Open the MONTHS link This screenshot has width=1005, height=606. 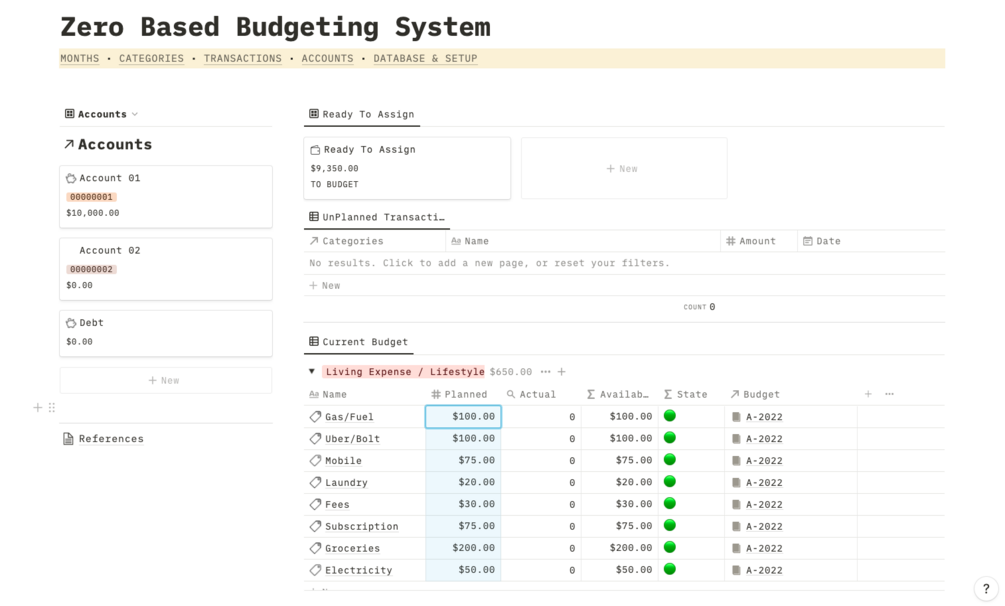[79, 58]
